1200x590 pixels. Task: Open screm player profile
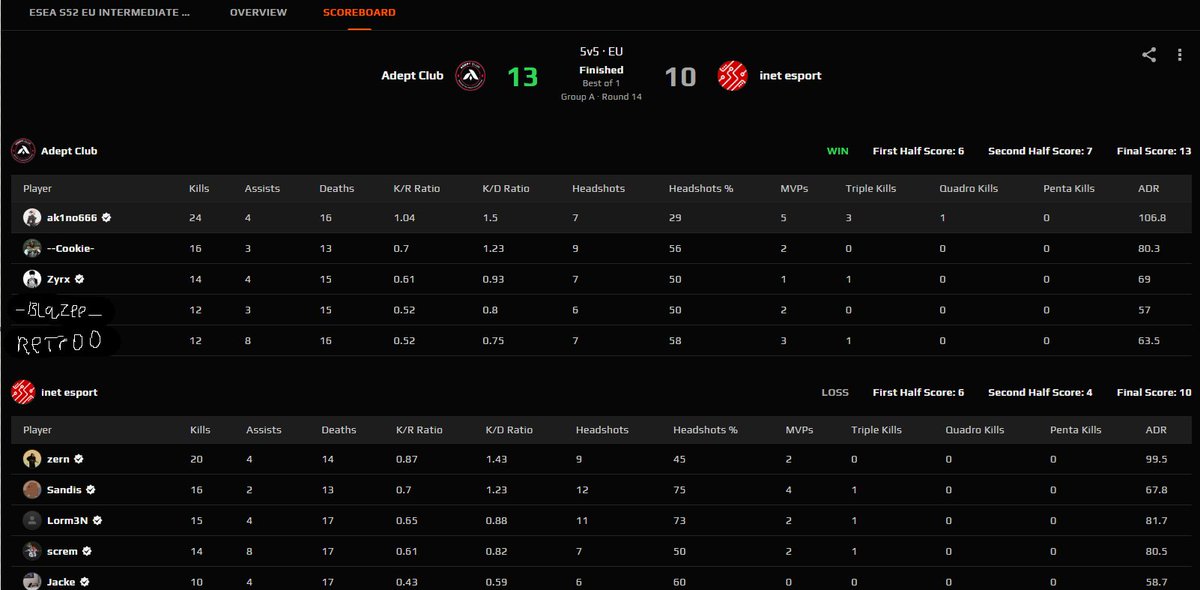(62, 551)
